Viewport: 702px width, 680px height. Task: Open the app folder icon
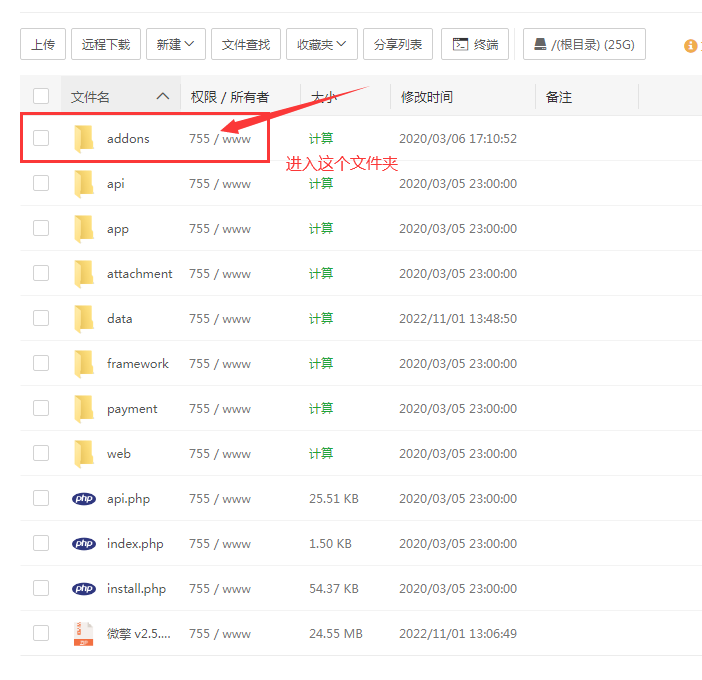(84, 229)
